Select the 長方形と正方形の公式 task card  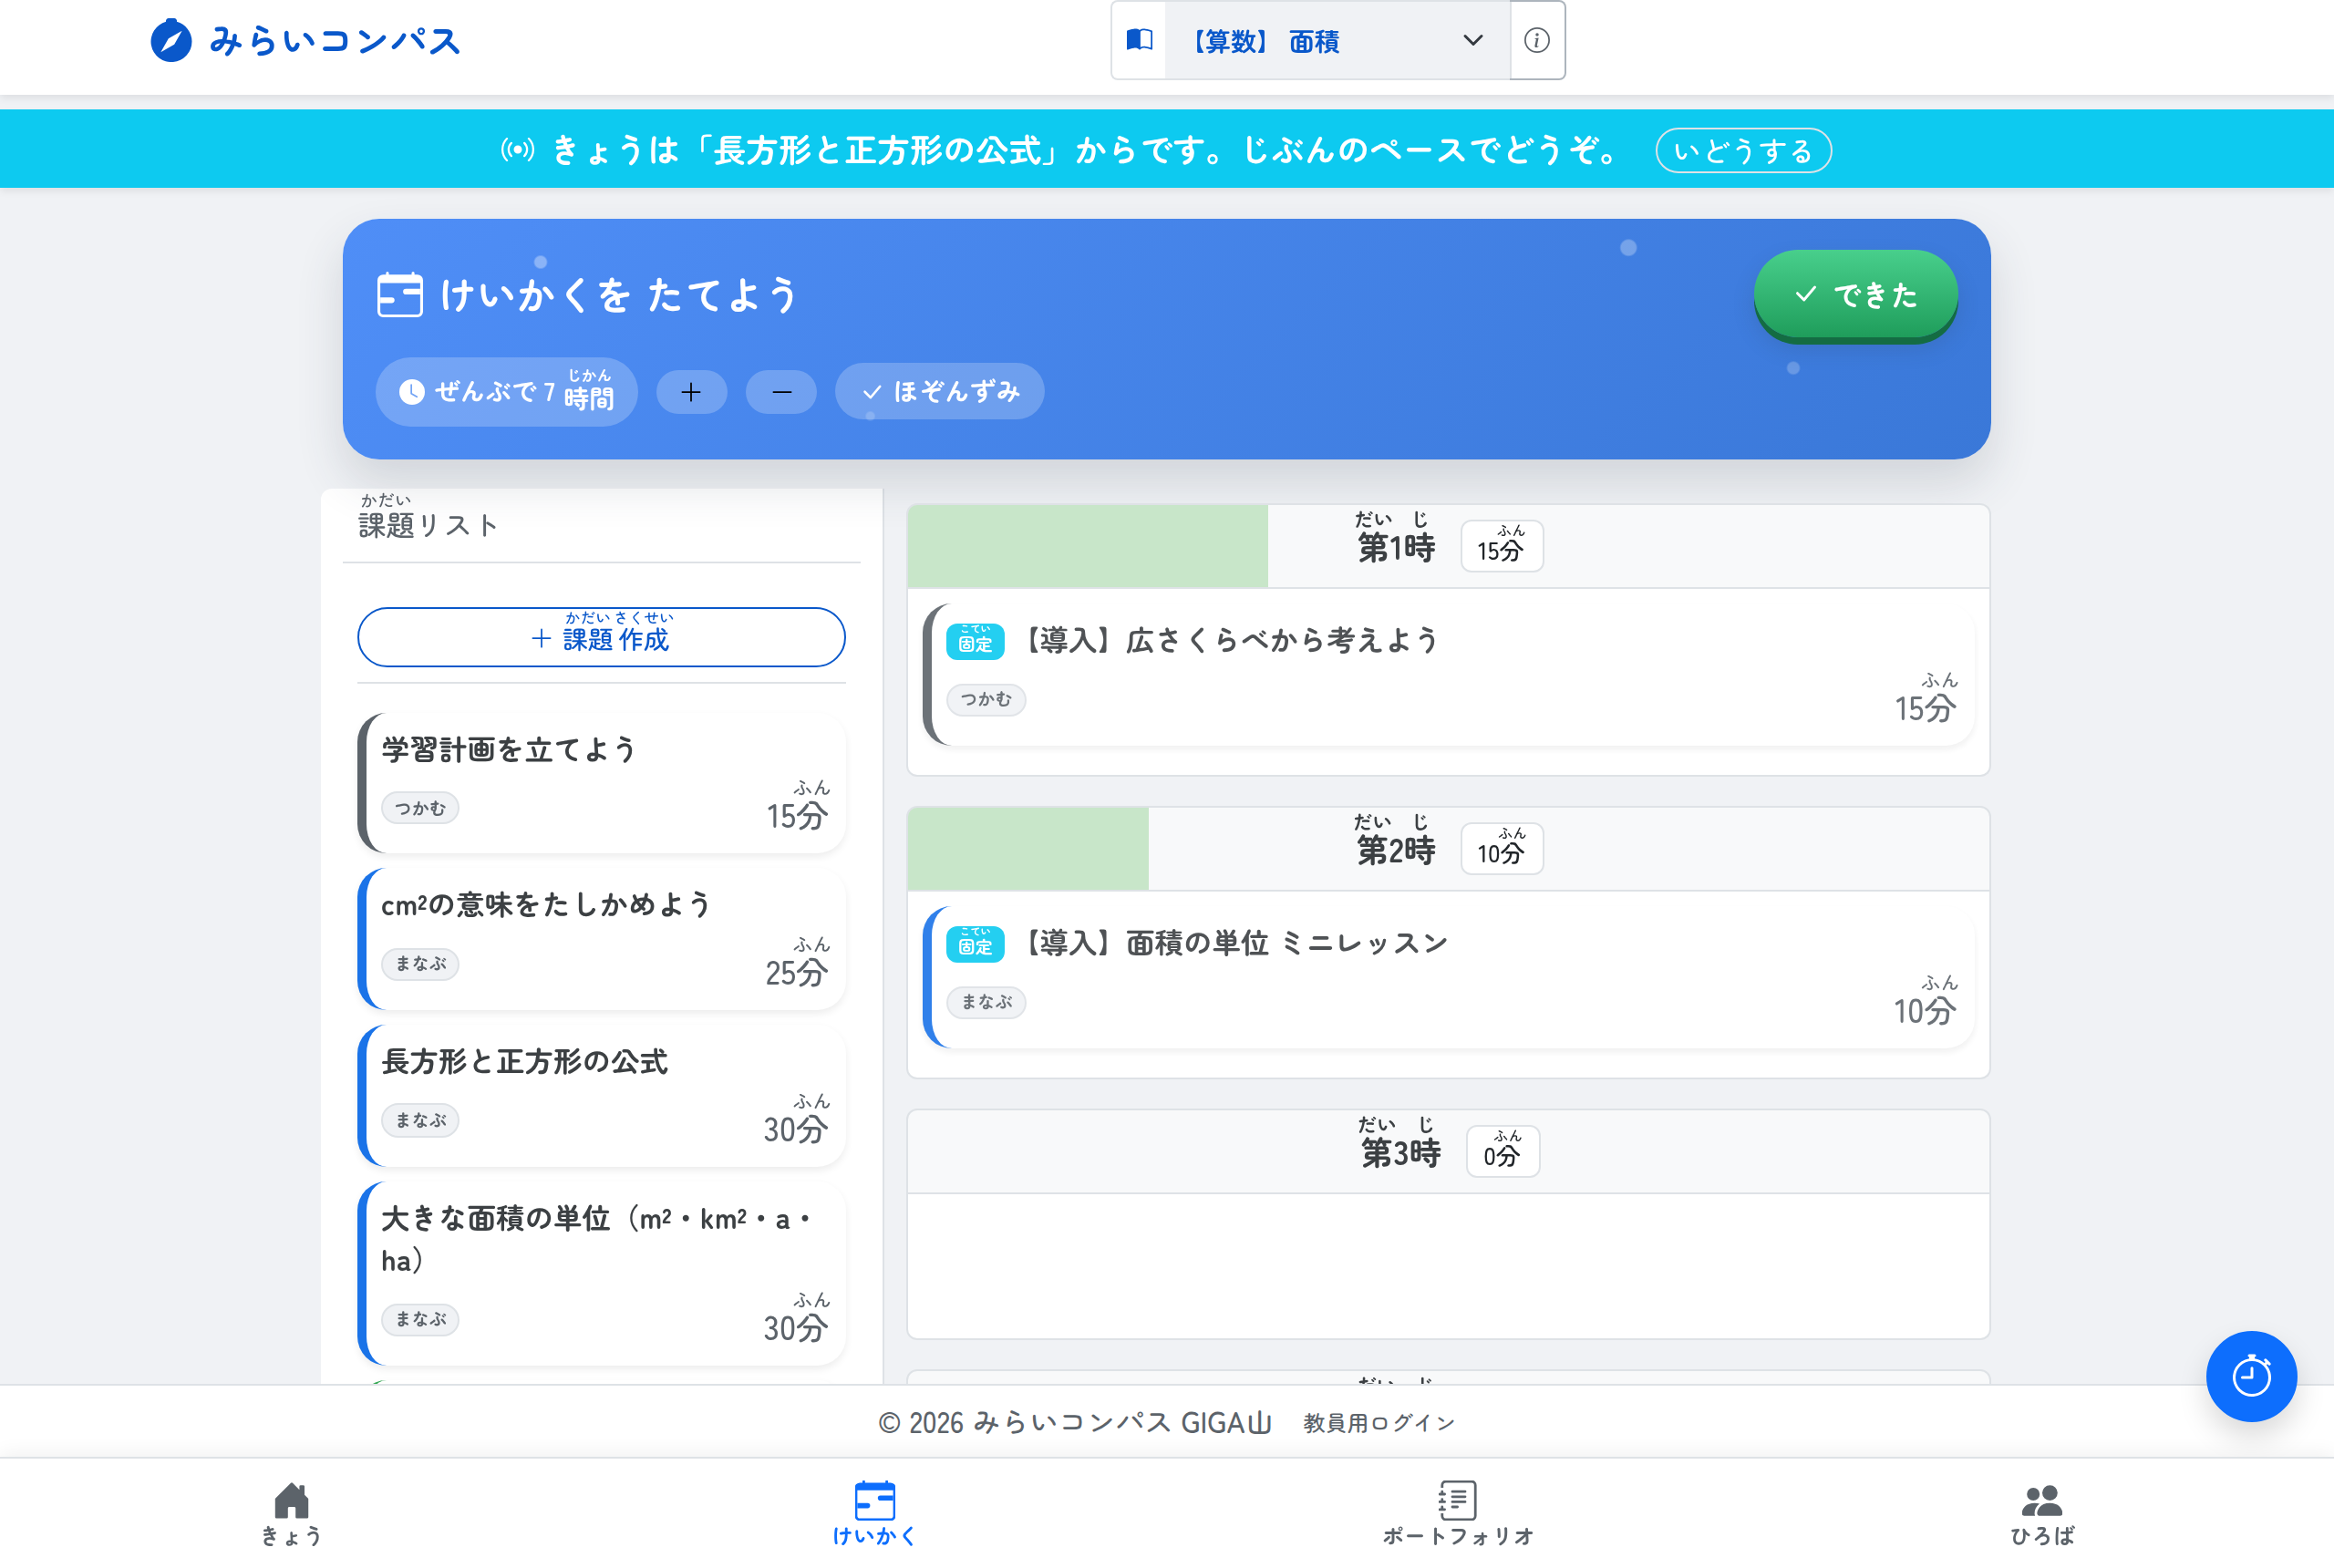pos(601,1096)
